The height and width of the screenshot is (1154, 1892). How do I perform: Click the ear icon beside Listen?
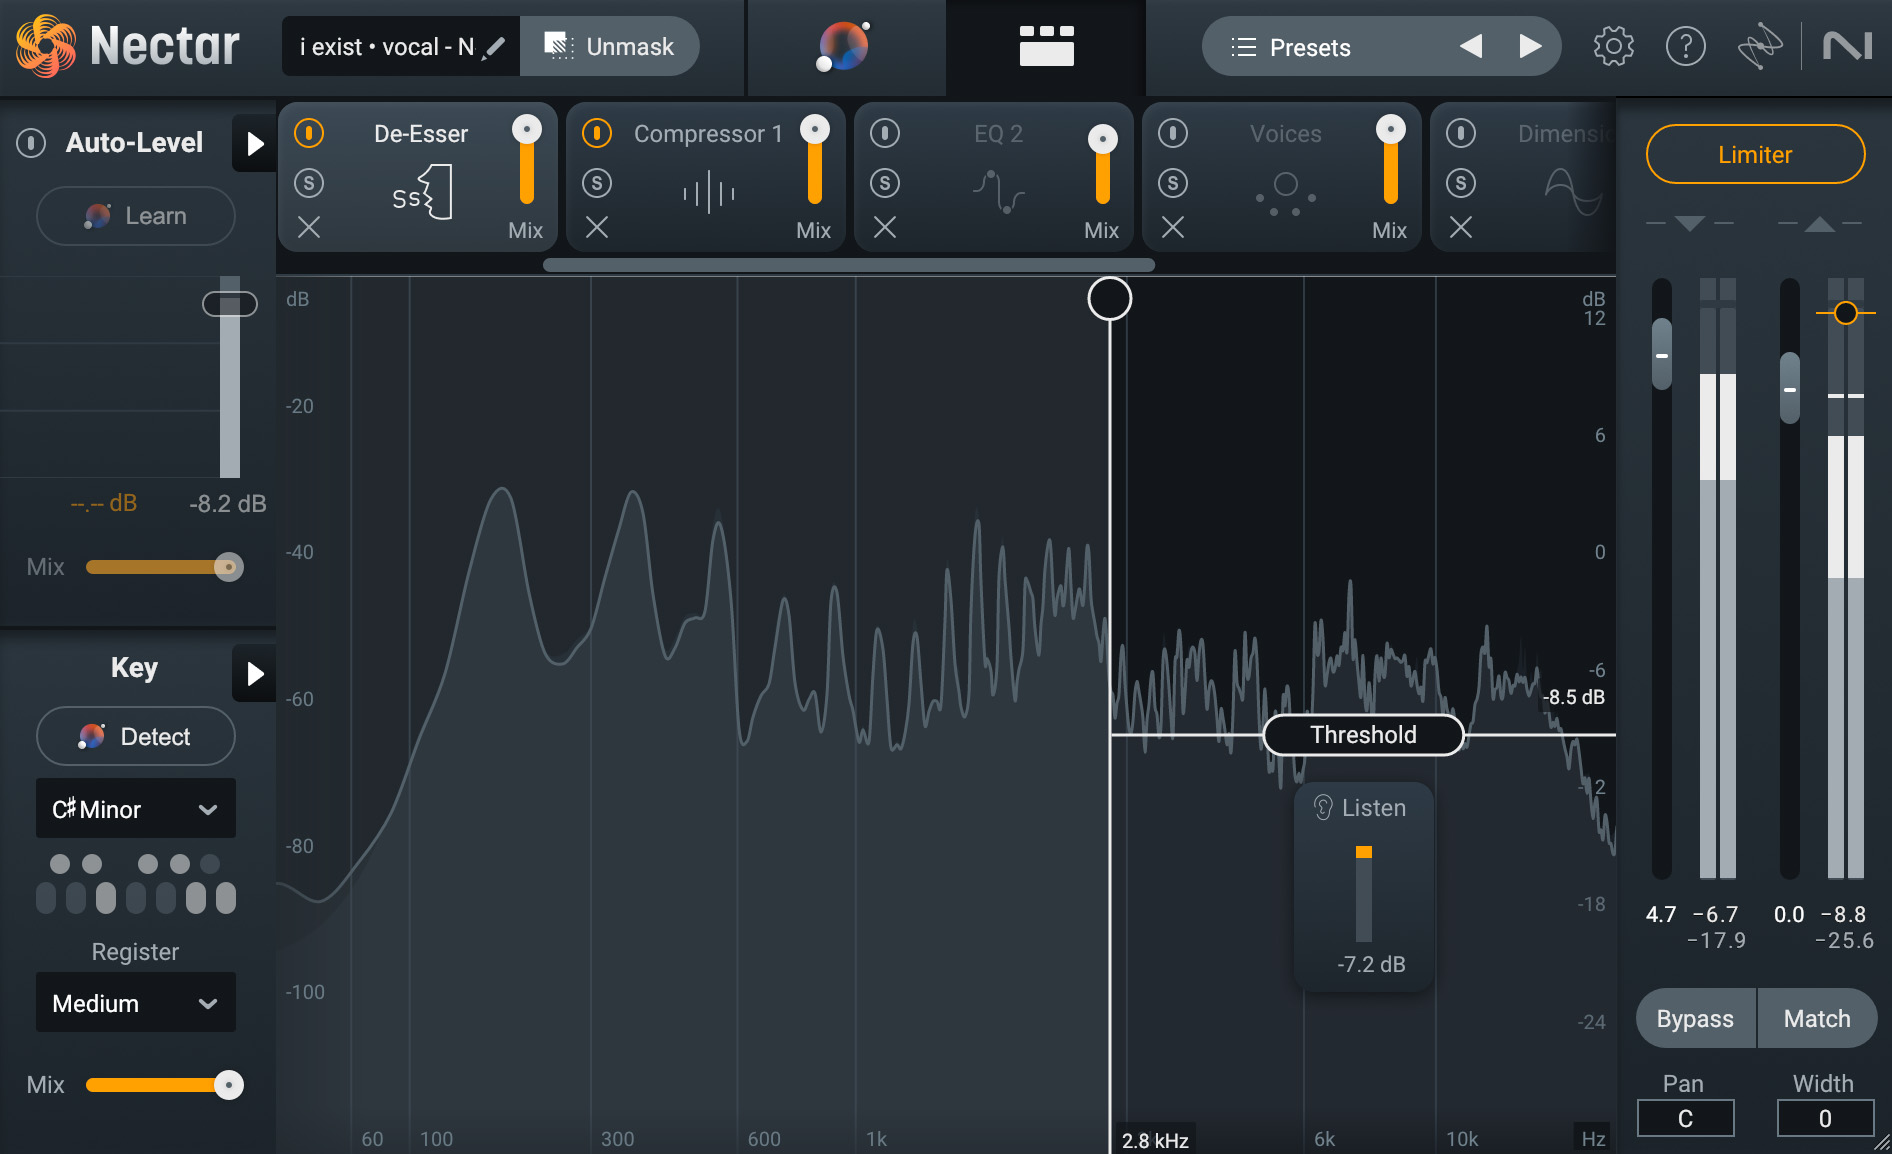[1323, 808]
